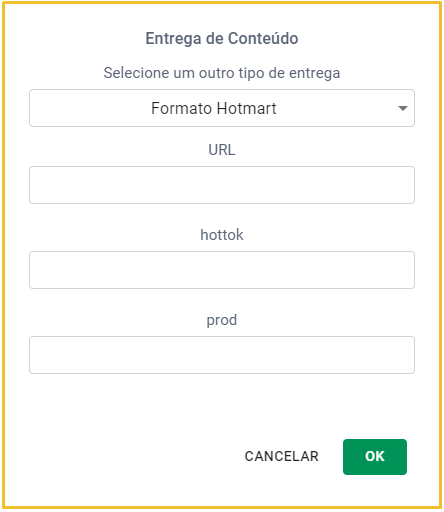
Task: Expand the delivery type selector list
Action: point(222,108)
